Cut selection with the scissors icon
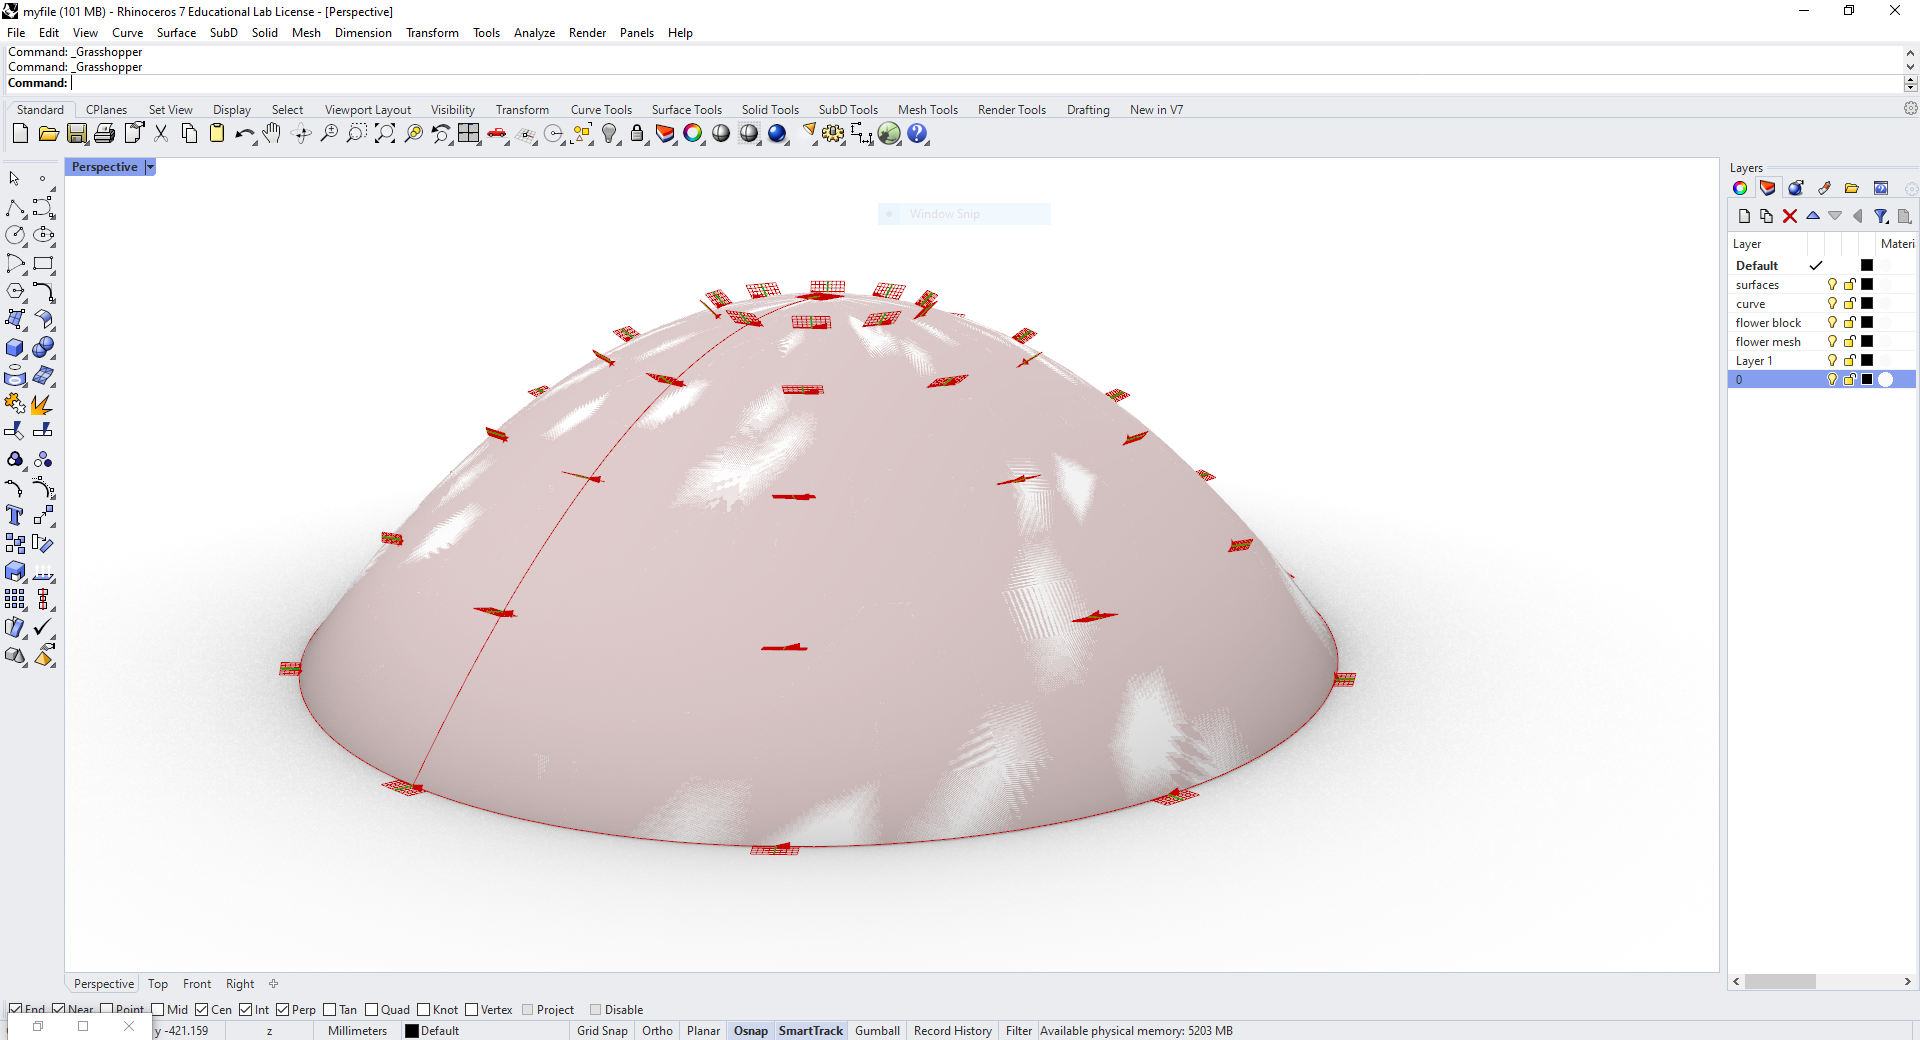 point(161,134)
